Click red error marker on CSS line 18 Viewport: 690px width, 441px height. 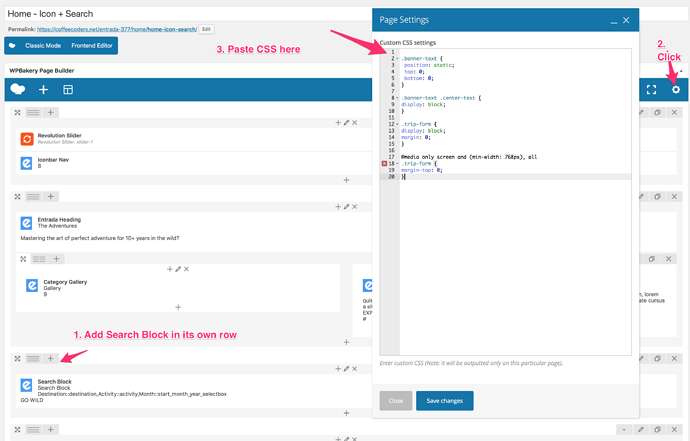(x=384, y=163)
